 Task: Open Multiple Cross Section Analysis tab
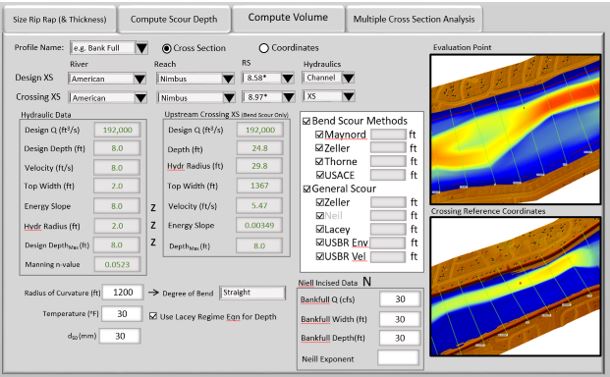(x=414, y=19)
